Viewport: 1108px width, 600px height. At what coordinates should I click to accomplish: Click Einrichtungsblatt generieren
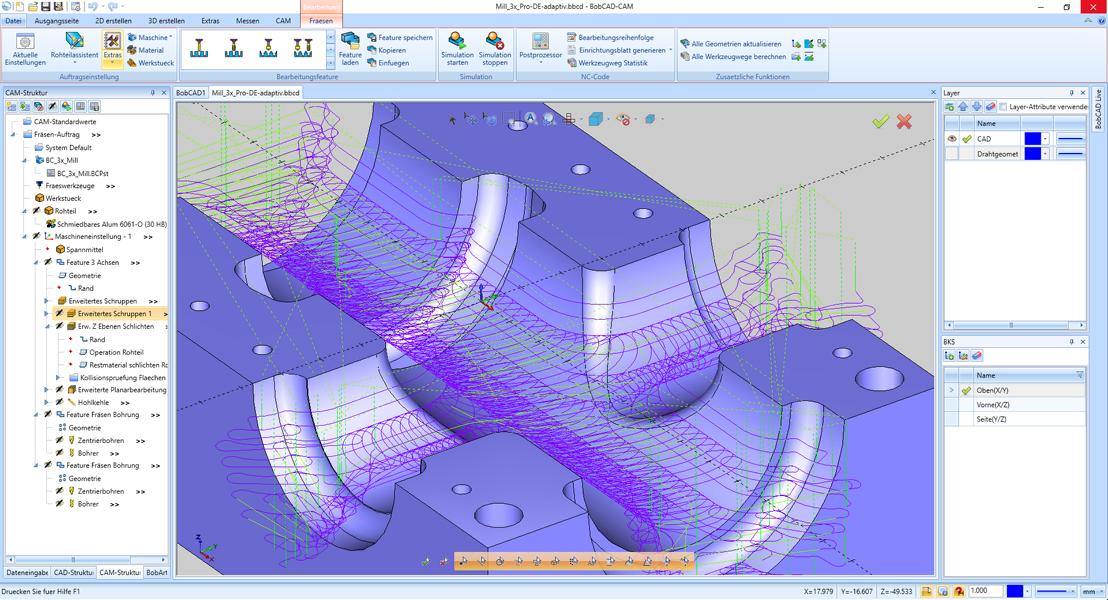pos(617,50)
